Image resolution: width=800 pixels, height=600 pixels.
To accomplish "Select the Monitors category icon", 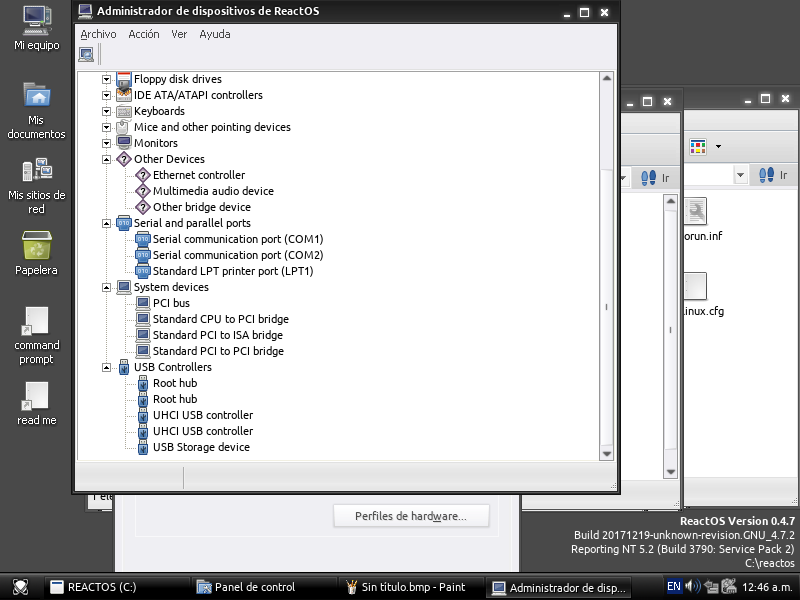I will tap(124, 143).
